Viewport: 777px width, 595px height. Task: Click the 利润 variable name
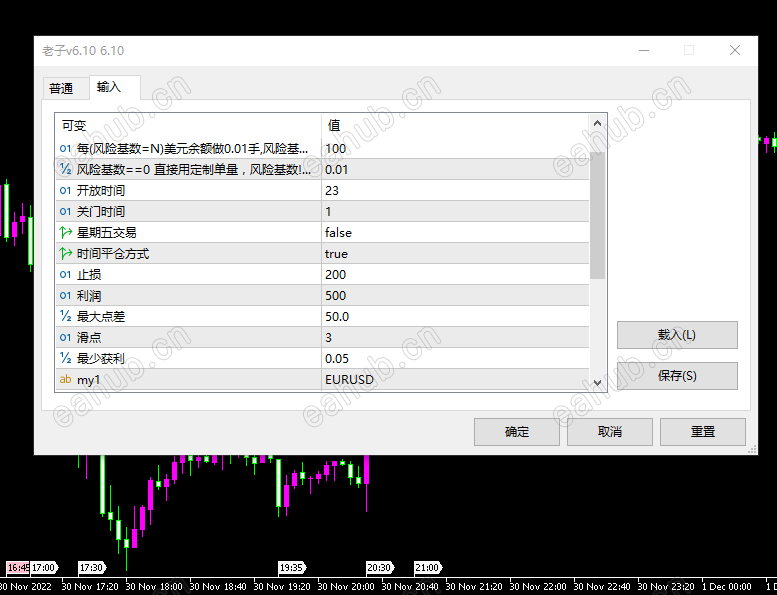click(x=89, y=296)
